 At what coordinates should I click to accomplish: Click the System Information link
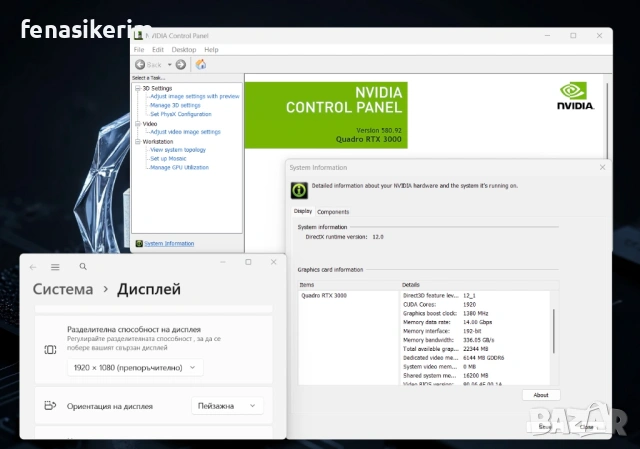coord(169,243)
